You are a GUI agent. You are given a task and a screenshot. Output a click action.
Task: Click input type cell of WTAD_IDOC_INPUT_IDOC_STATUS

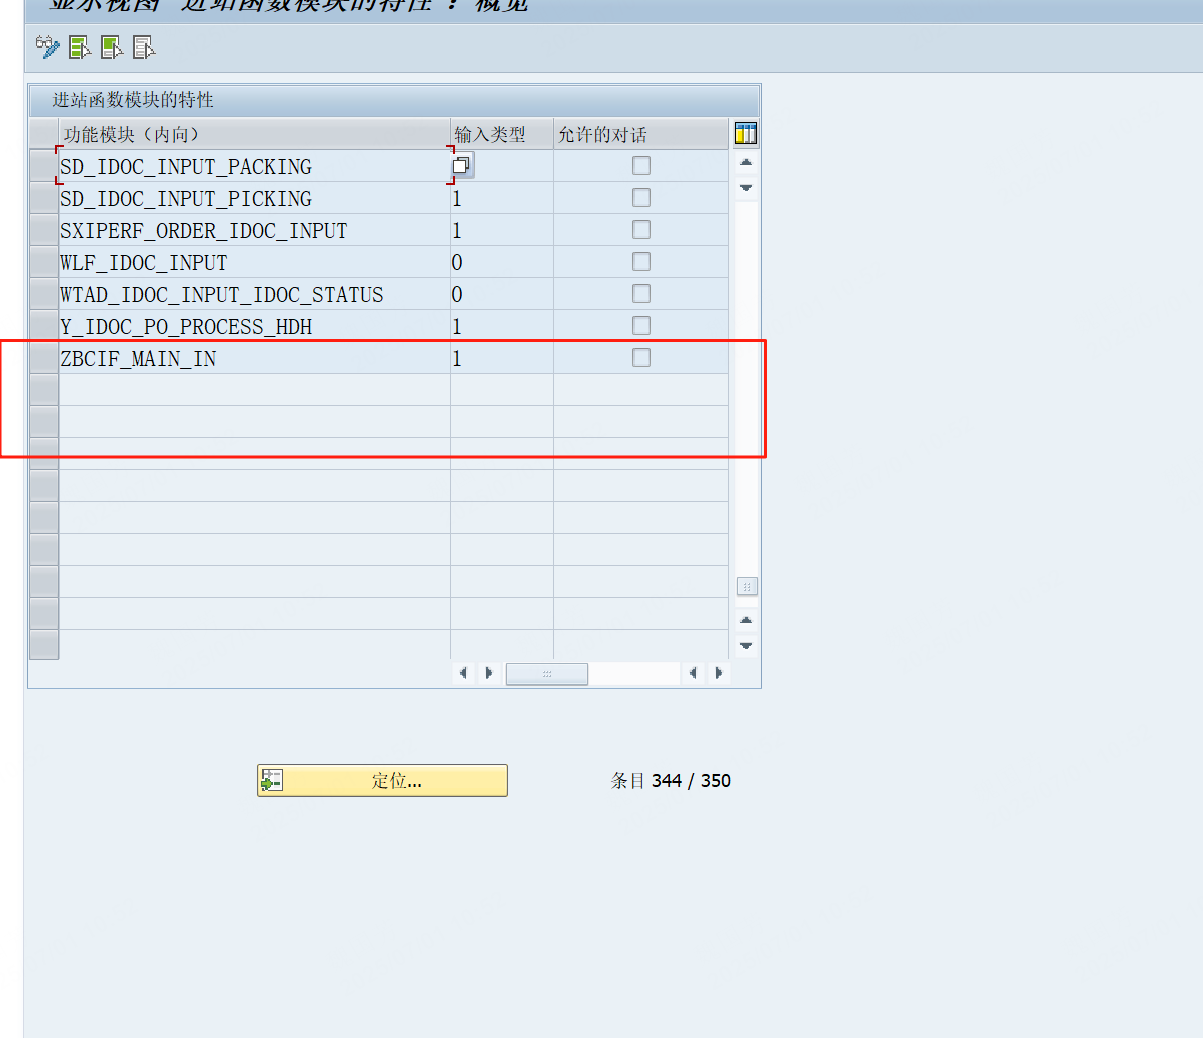500,293
